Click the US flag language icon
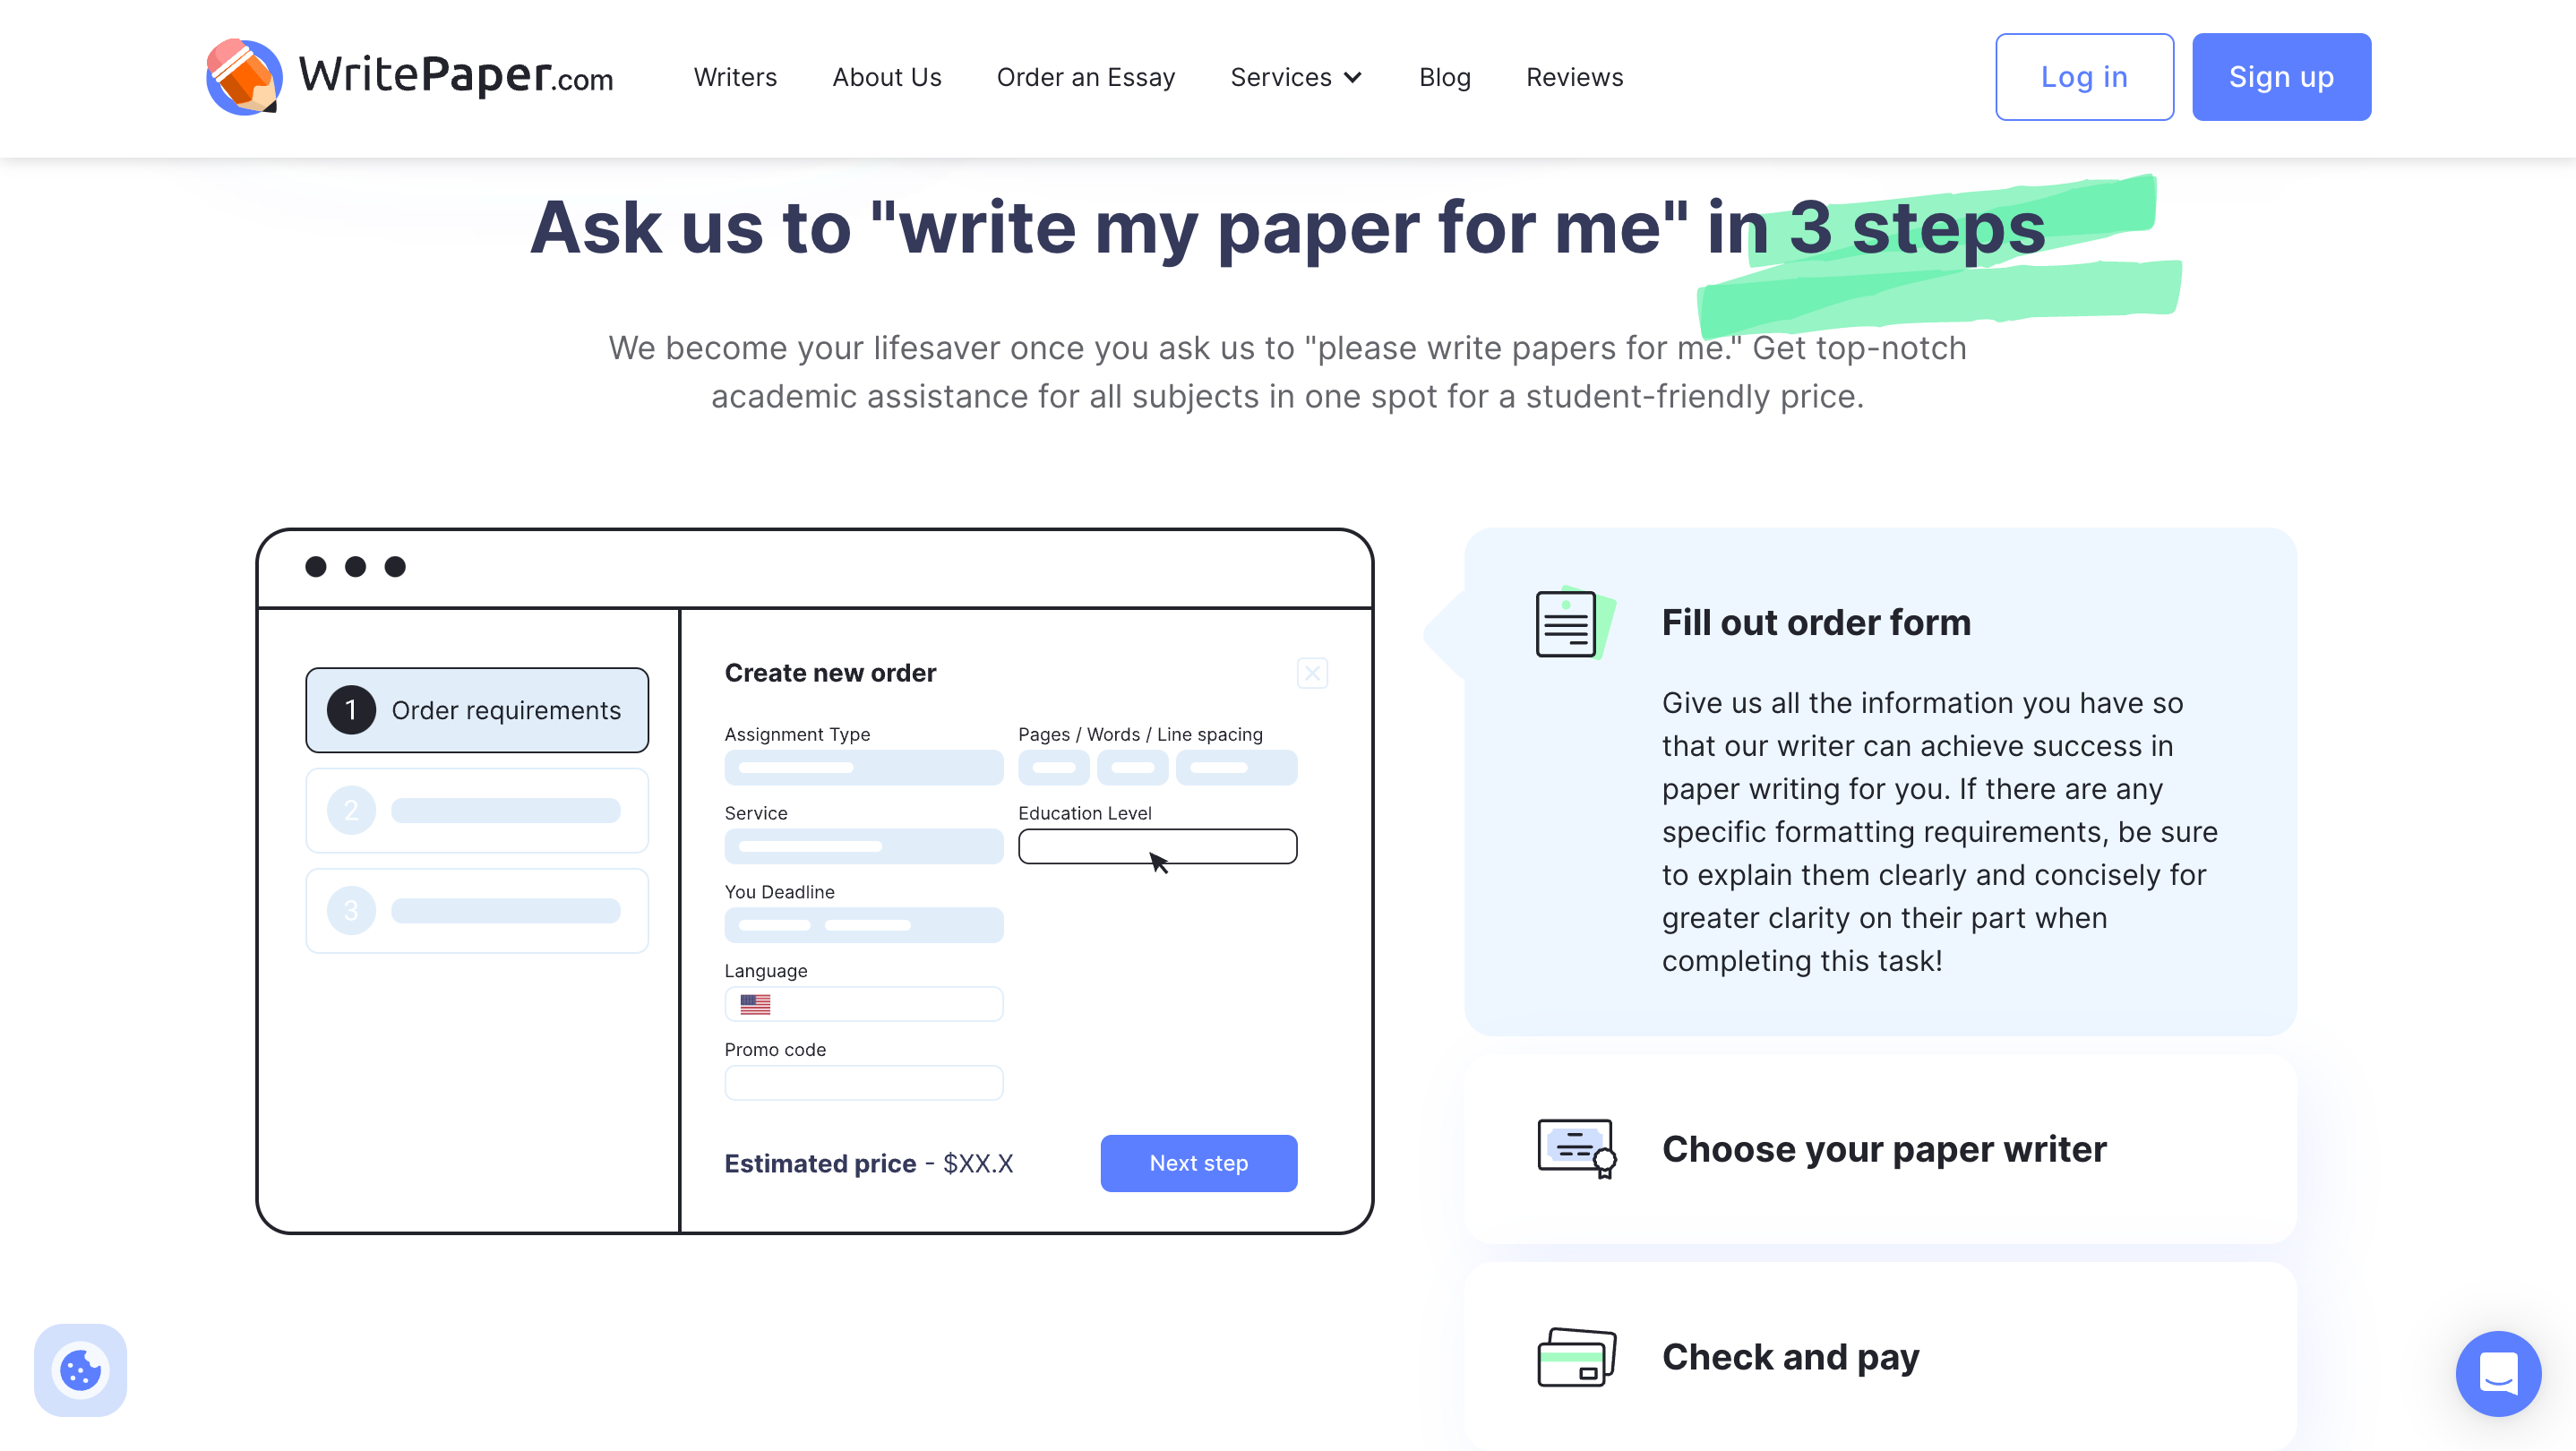This screenshot has width=2576, height=1451. click(x=755, y=1003)
